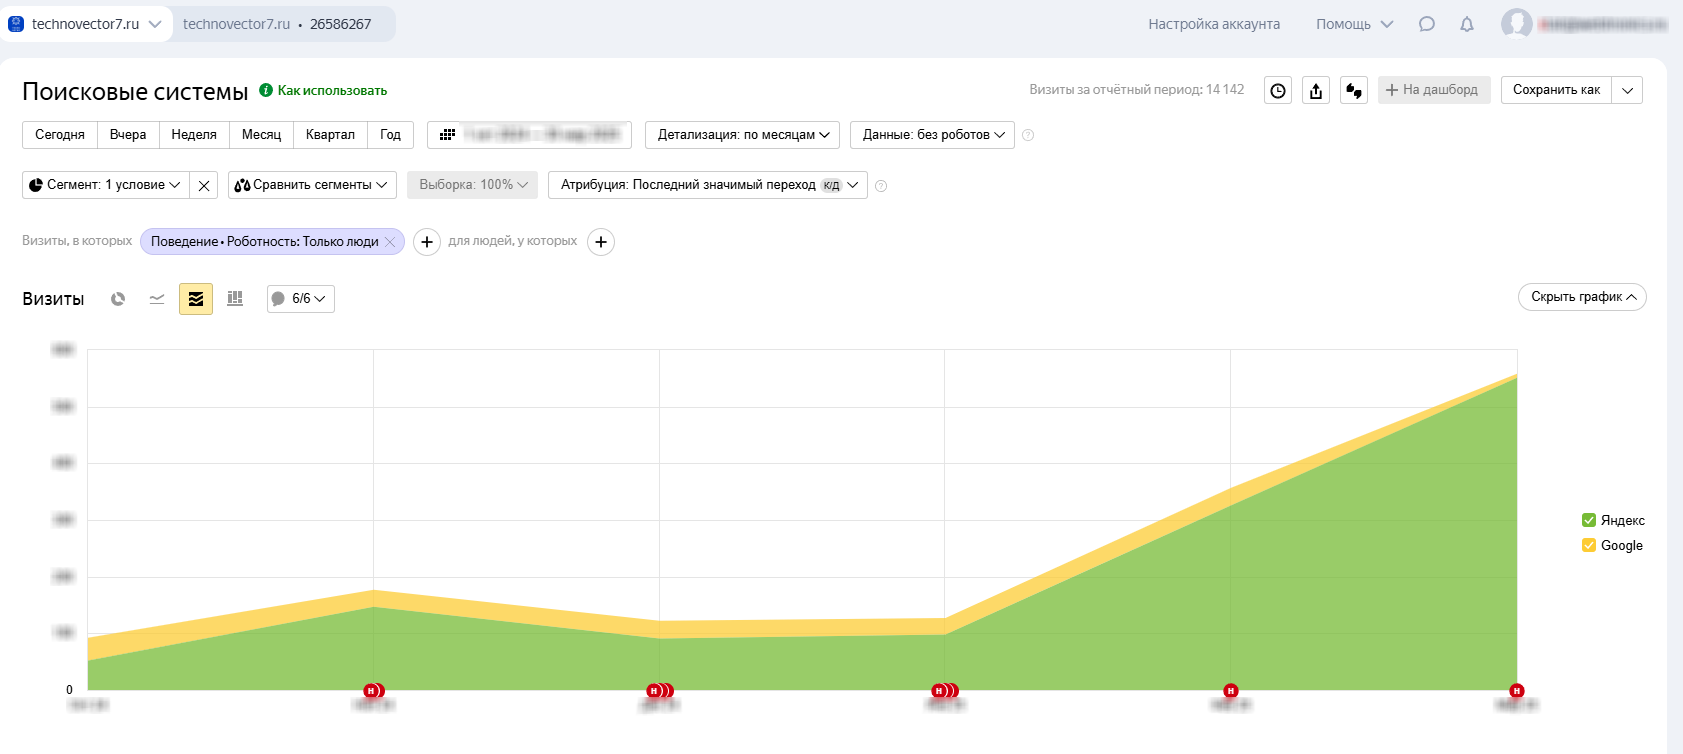Screen dimensions: 1683x754
Task: Click 'Сохранить как' button
Action: coord(1556,90)
